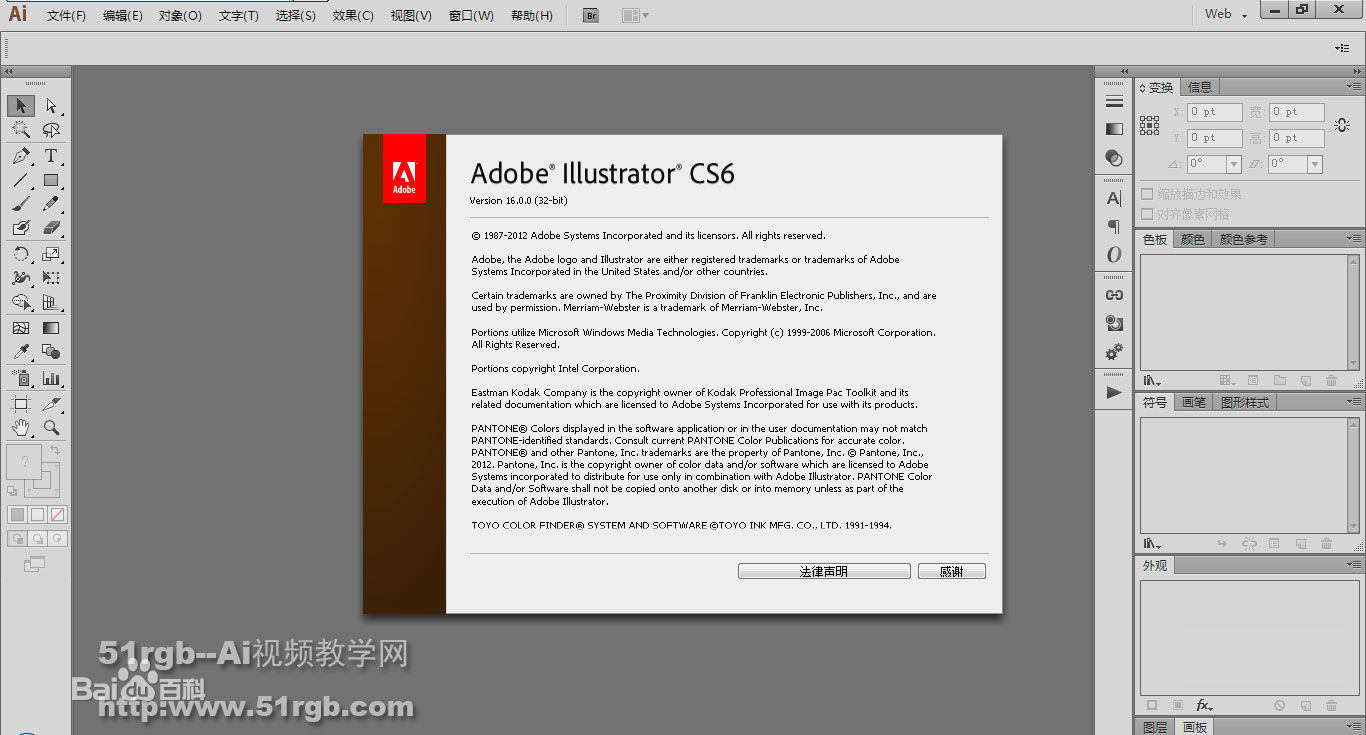1366x735 pixels.
Task: Select the Hand tool
Action: click(x=21, y=427)
